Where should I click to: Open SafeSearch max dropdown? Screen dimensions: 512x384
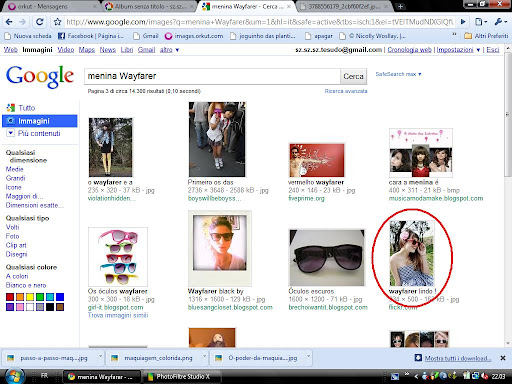(x=398, y=74)
